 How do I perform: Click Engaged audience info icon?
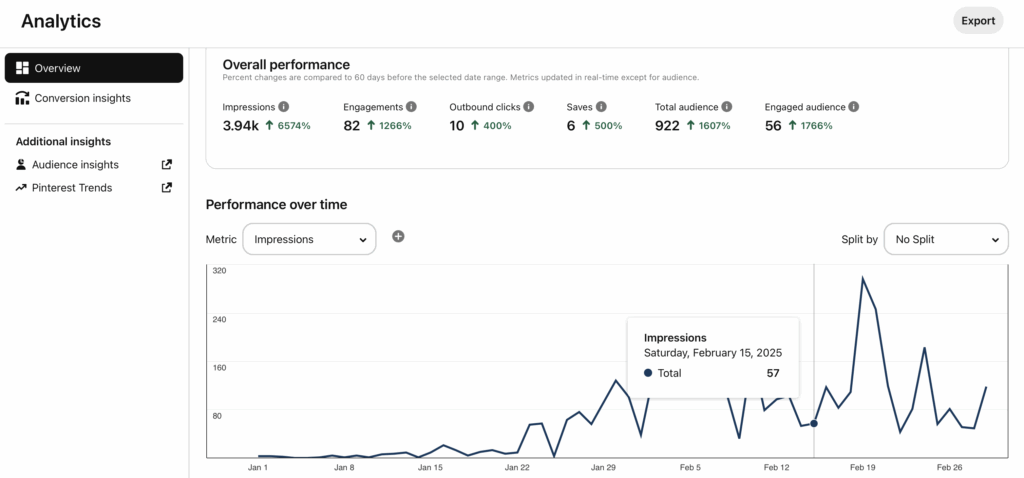854,106
